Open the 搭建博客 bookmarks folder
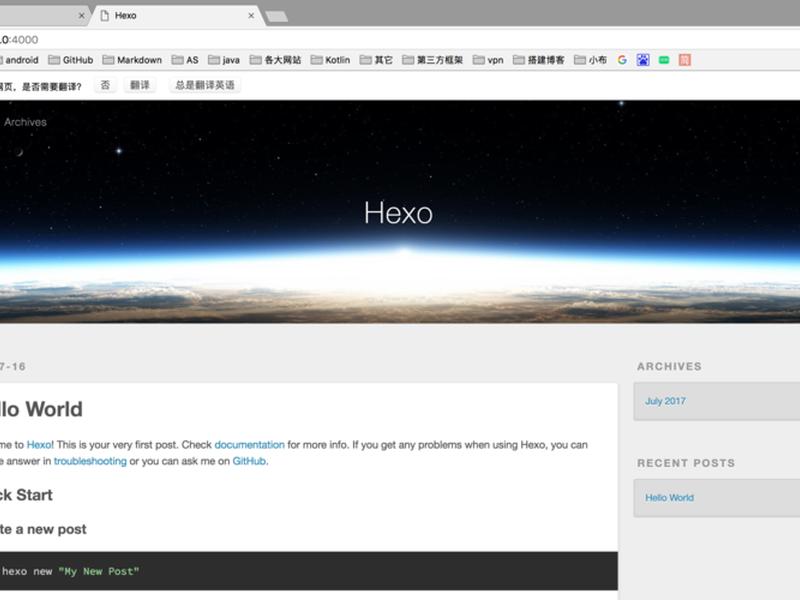800x600 pixels. [539, 60]
